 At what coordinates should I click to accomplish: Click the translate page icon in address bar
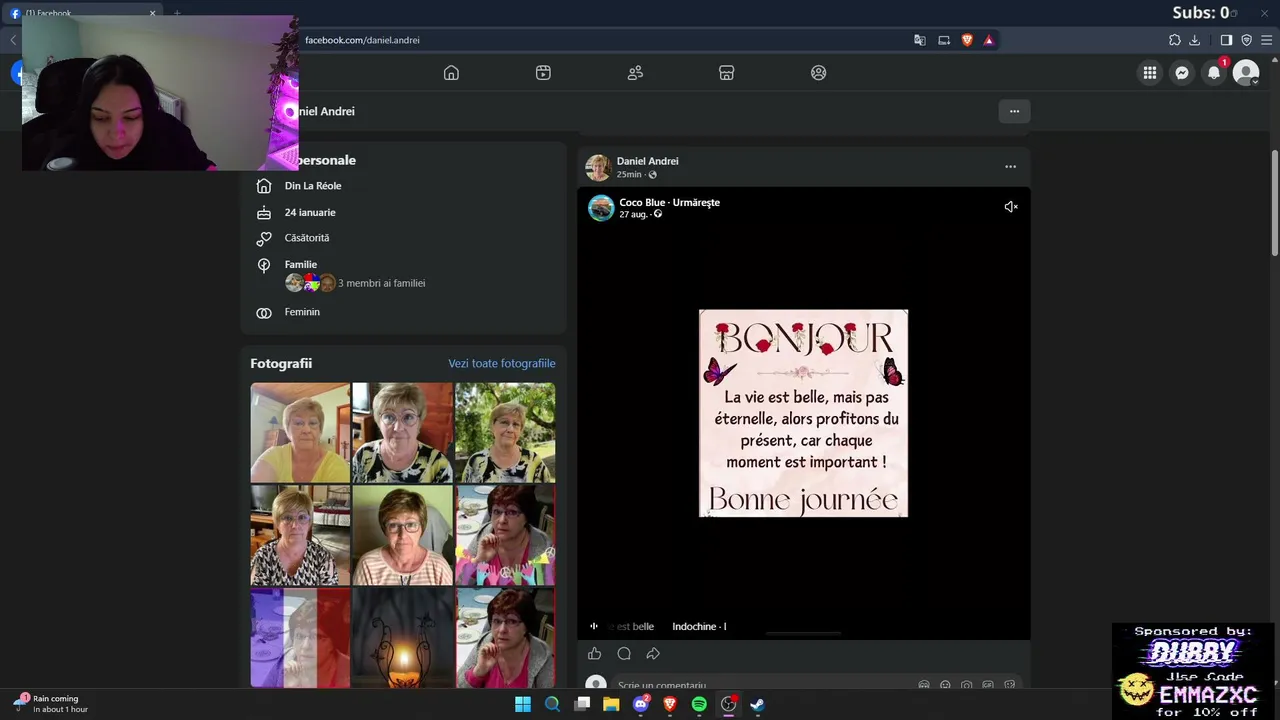click(919, 40)
